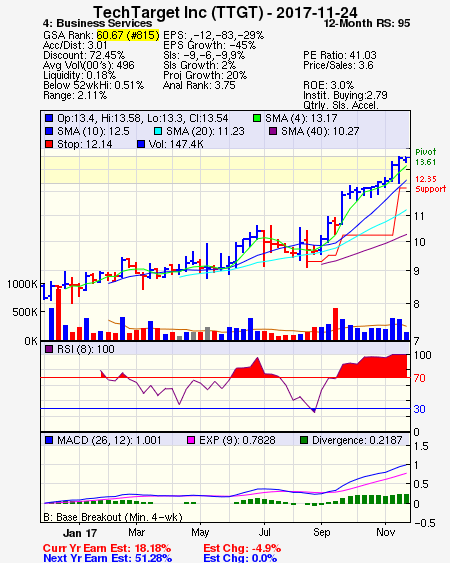This screenshot has height=563, width=450.
Task: Click the Stop: 12.14 legend text
Action: tap(85, 144)
